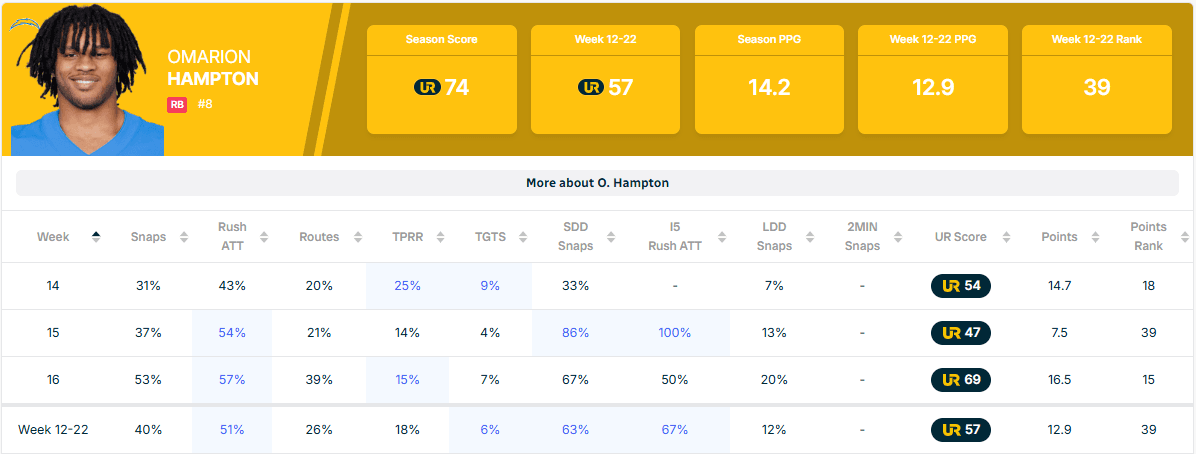
Task: Sort by Rush ATT column arrows
Action: 264,237
